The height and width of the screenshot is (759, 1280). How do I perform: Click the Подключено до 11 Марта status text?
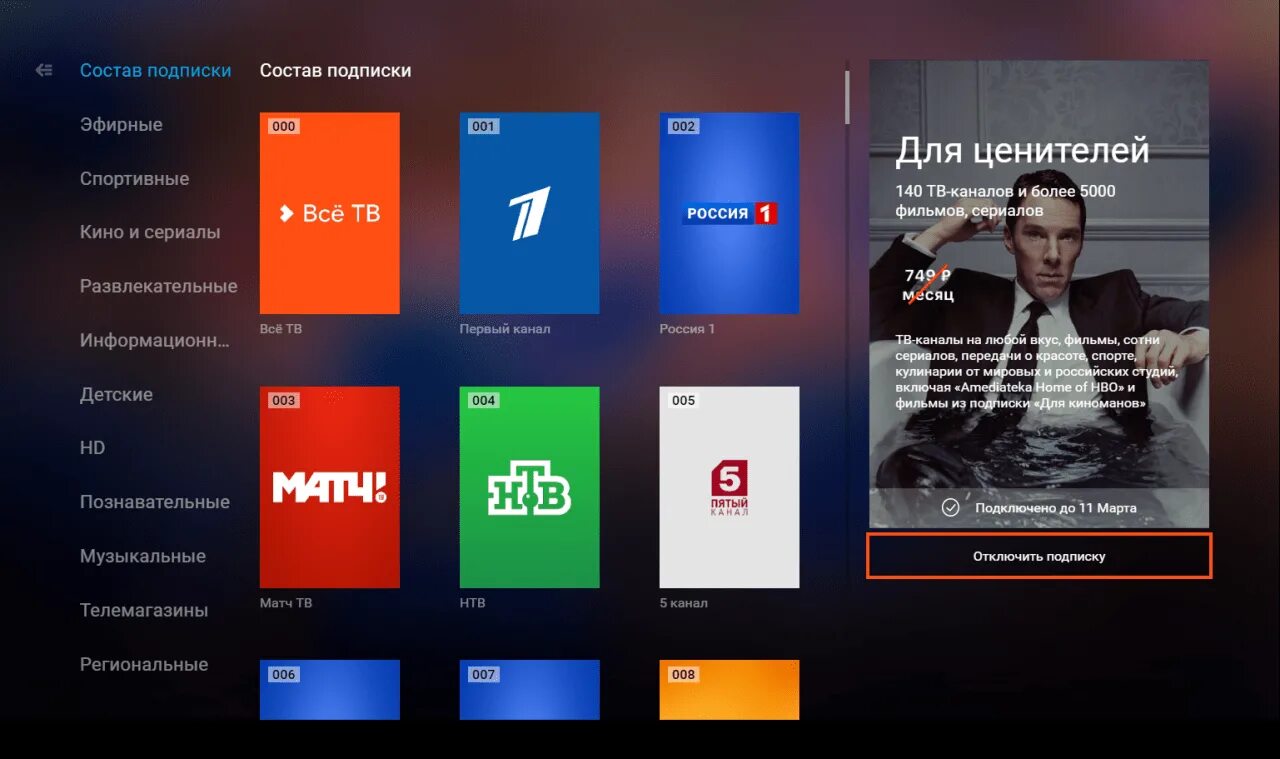click(1056, 508)
